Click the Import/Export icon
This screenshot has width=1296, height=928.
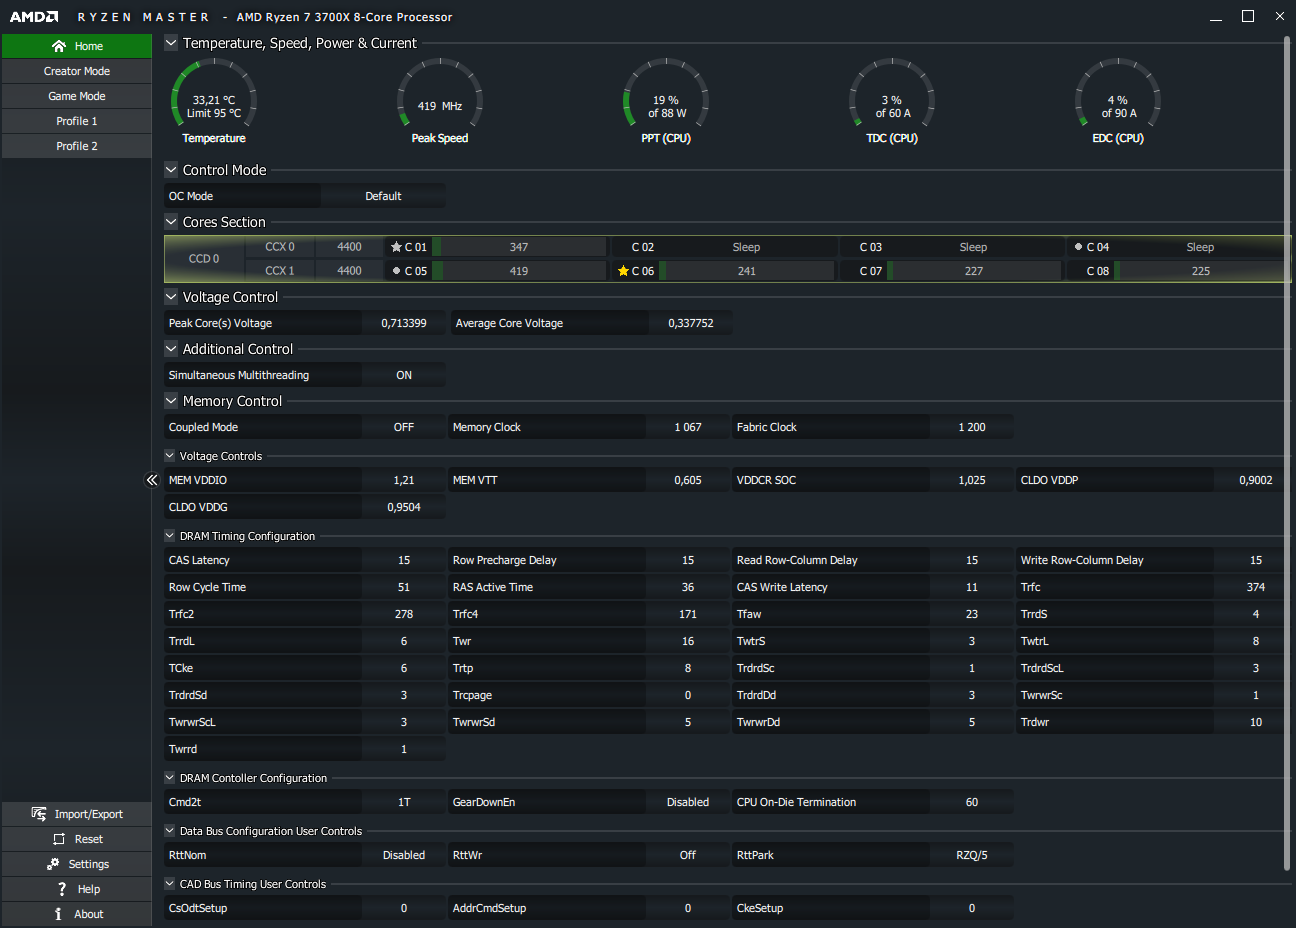pyautogui.click(x=39, y=814)
